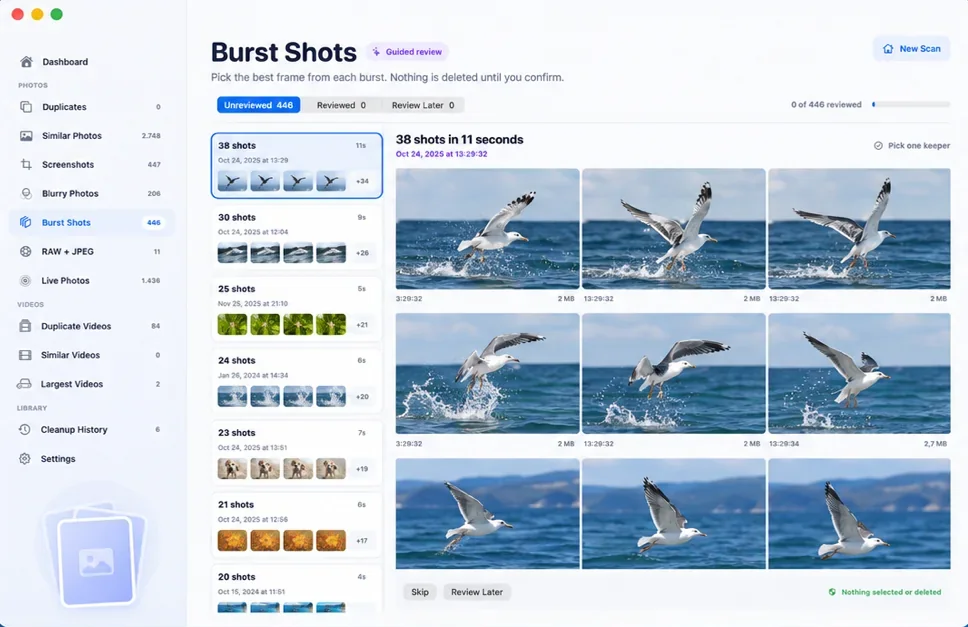The image size is (968, 627).
Task: Select right seagull photo in bottom row
Action: coord(859,513)
